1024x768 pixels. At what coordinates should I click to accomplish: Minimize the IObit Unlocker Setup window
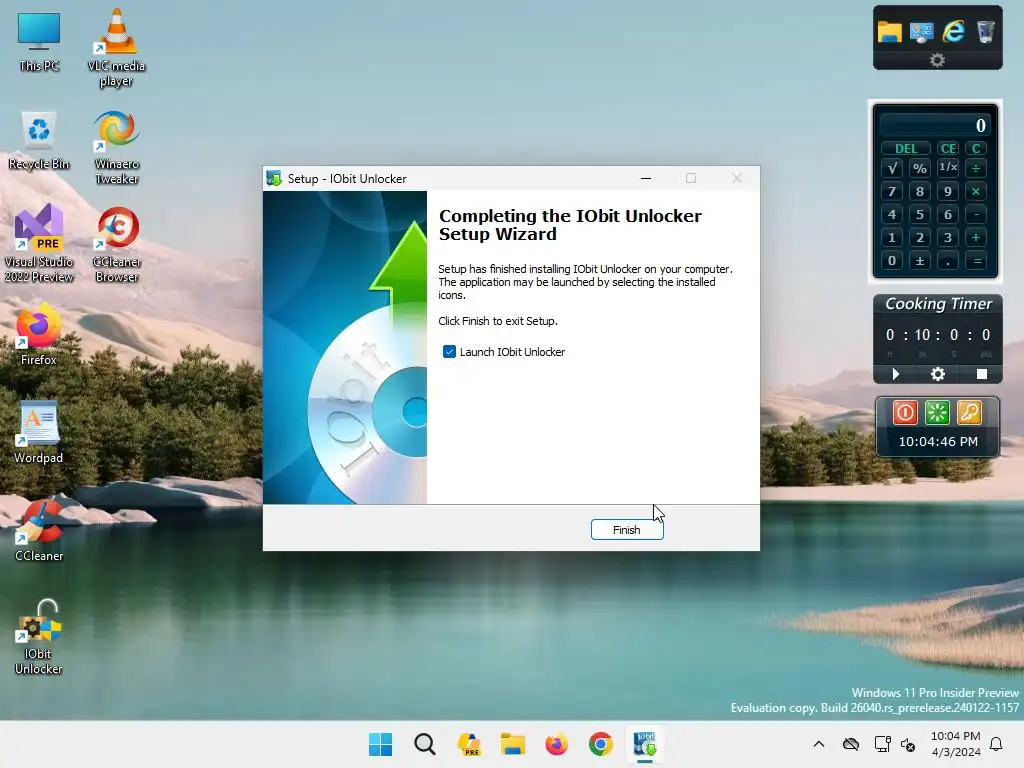(646, 178)
